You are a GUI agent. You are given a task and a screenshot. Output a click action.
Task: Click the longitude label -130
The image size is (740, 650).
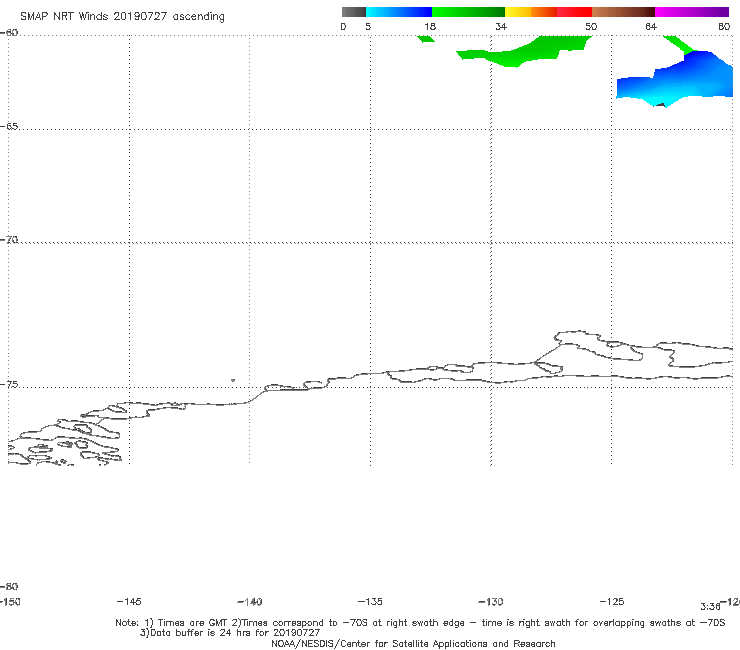[491, 601]
